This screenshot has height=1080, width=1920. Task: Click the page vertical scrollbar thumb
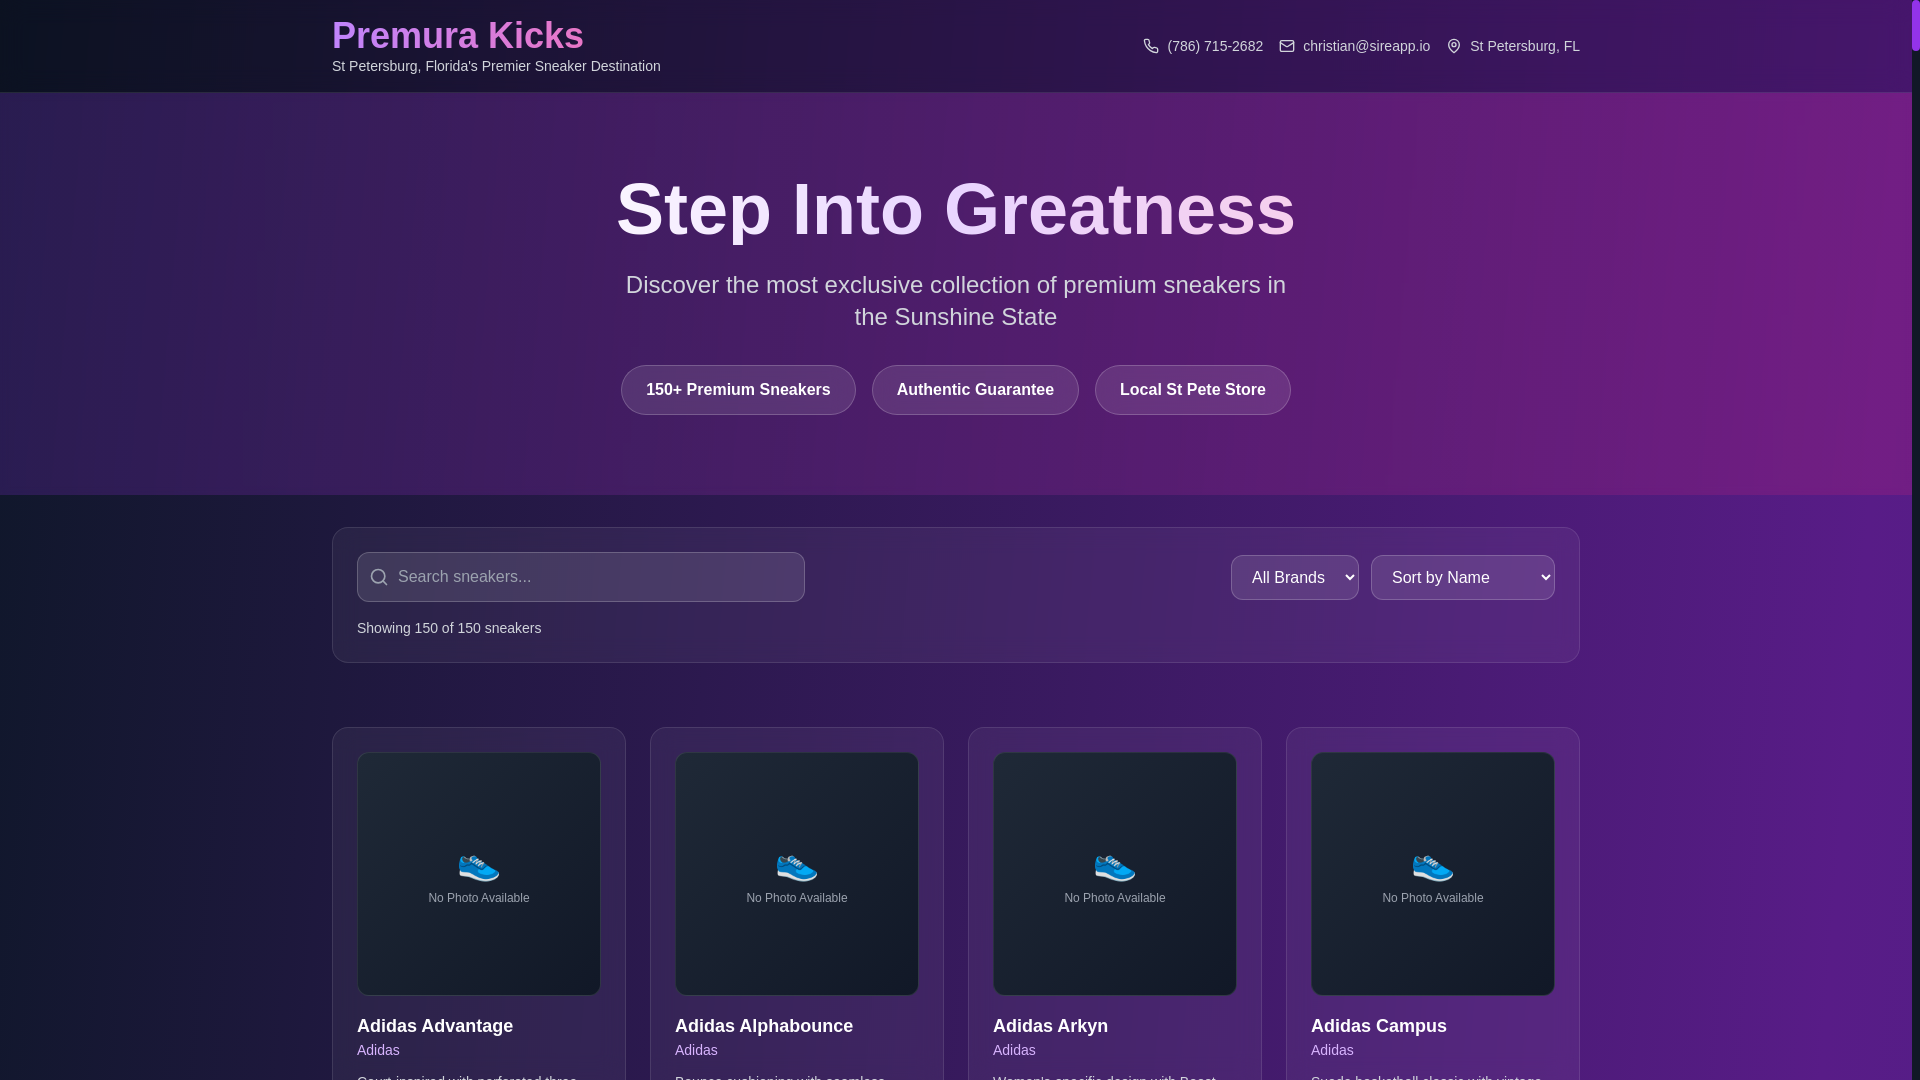coord(1916,25)
